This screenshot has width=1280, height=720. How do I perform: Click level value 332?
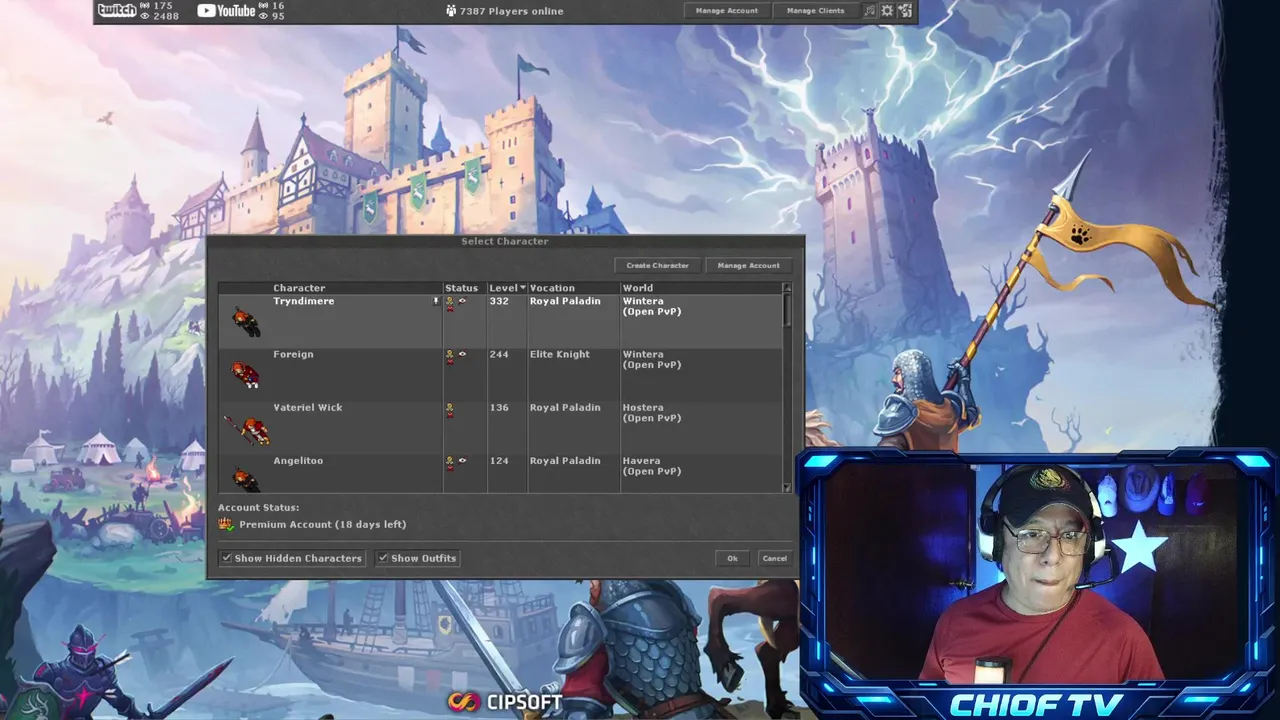[499, 301]
